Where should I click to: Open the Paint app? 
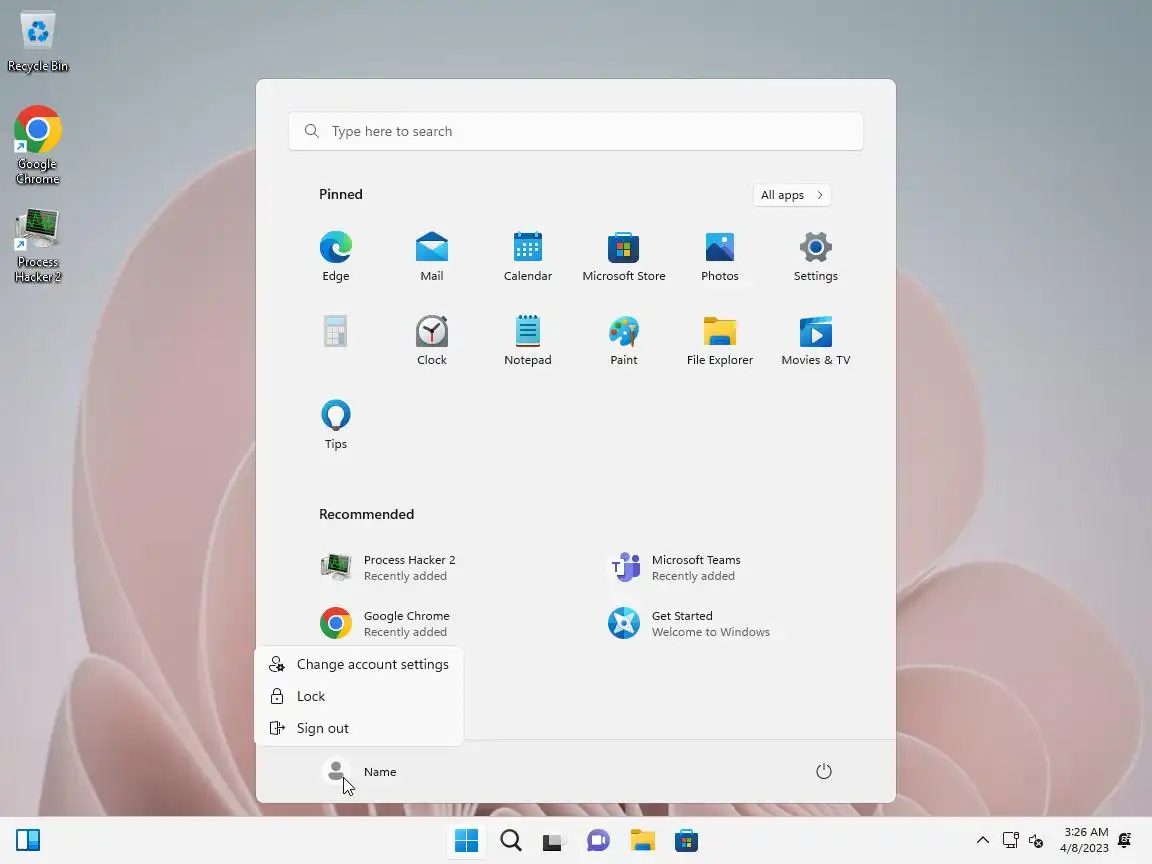[624, 340]
